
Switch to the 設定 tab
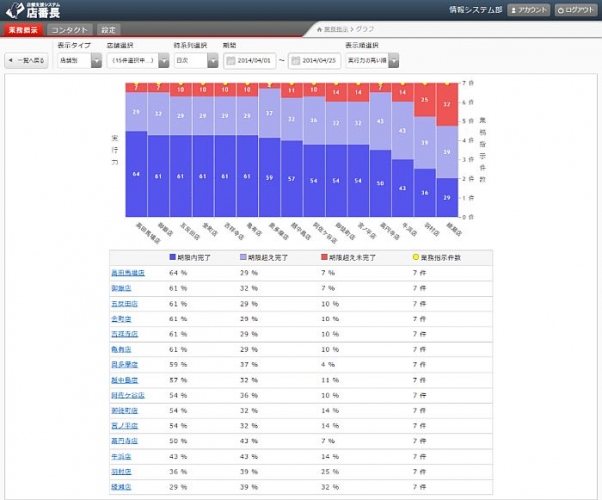click(108, 30)
